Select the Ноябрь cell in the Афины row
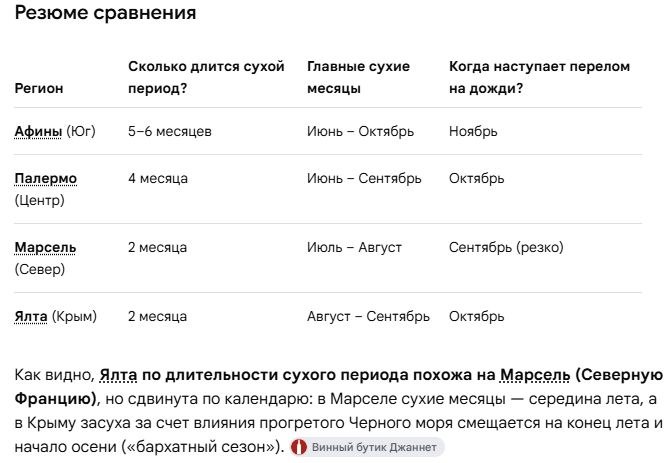Screen dimensions: 672x463 coord(473,131)
